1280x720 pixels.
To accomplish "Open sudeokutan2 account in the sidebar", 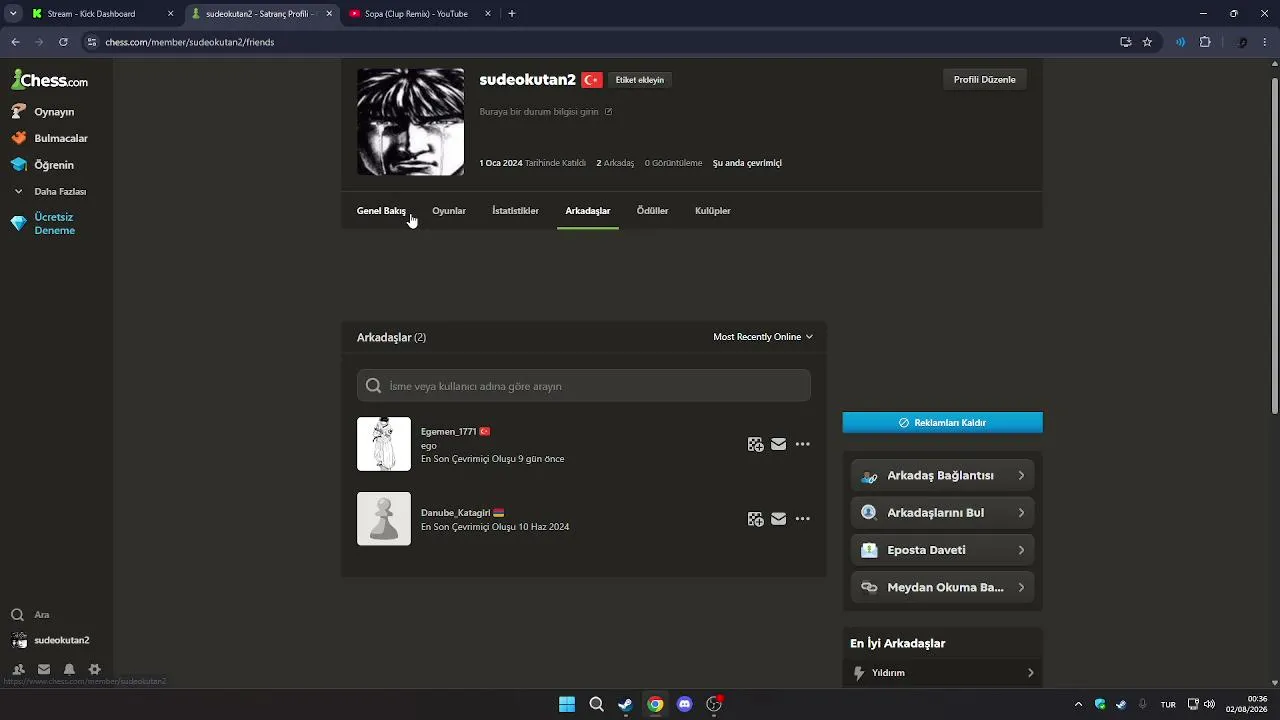I will point(61,640).
